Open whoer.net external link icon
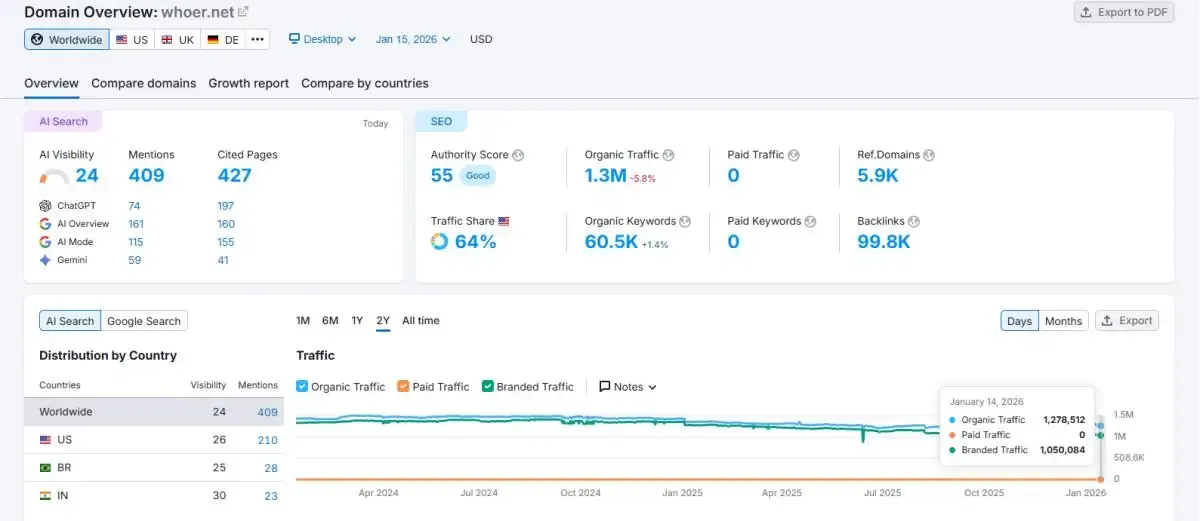 (x=243, y=12)
